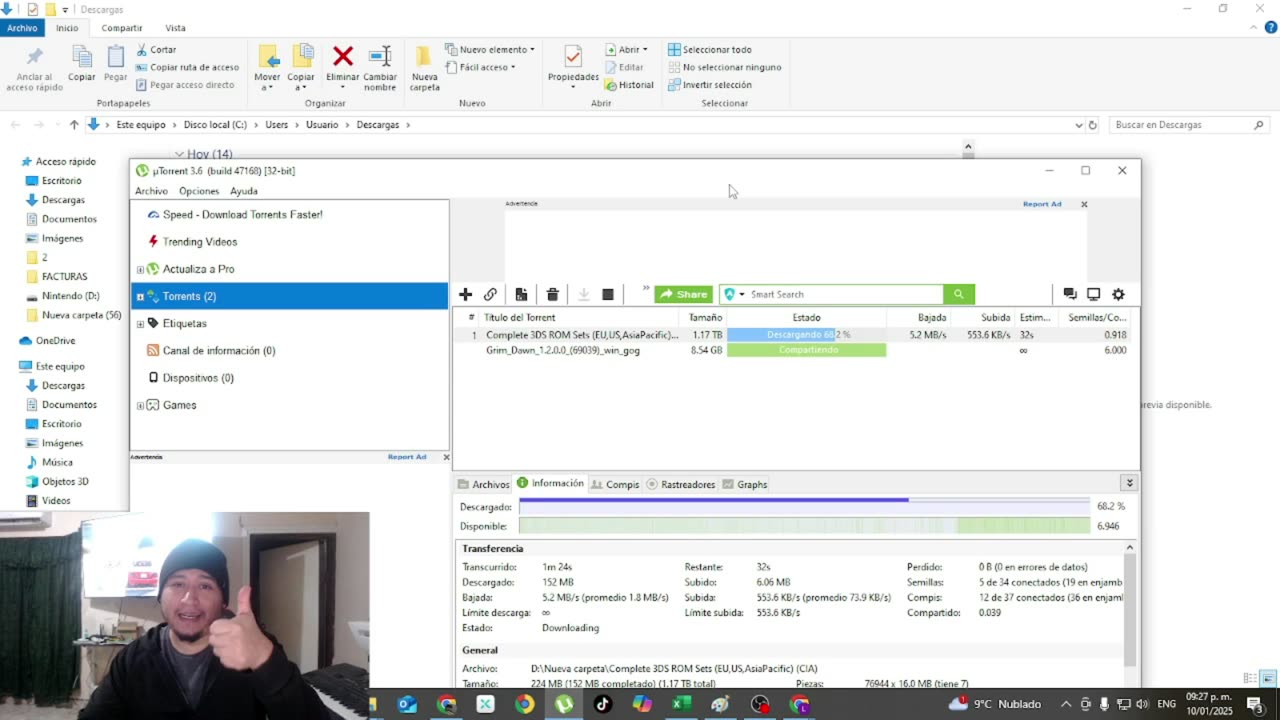The image size is (1280, 720).
Task: Remove selected torrent with trash icon
Action: point(552,294)
